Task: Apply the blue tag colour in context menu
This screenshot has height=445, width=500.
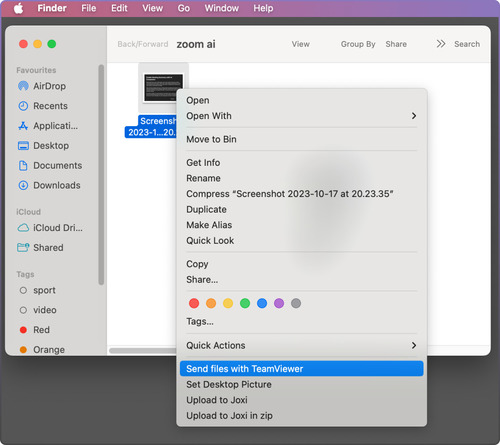Action: point(262,303)
